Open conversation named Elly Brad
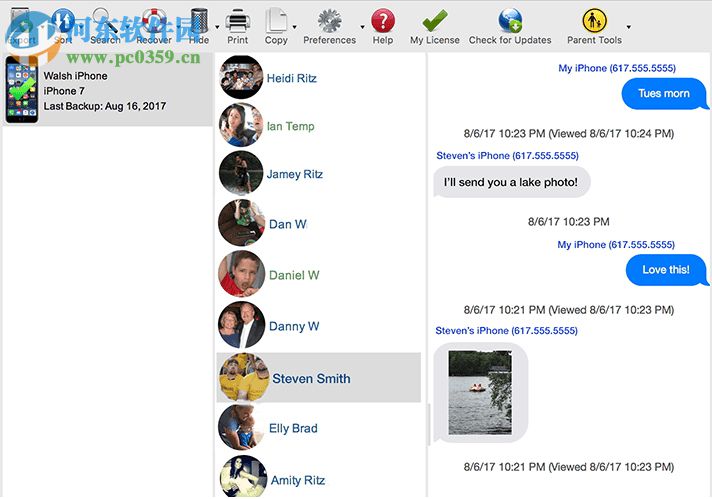Screen dimensions: 712x499 (293, 428)
